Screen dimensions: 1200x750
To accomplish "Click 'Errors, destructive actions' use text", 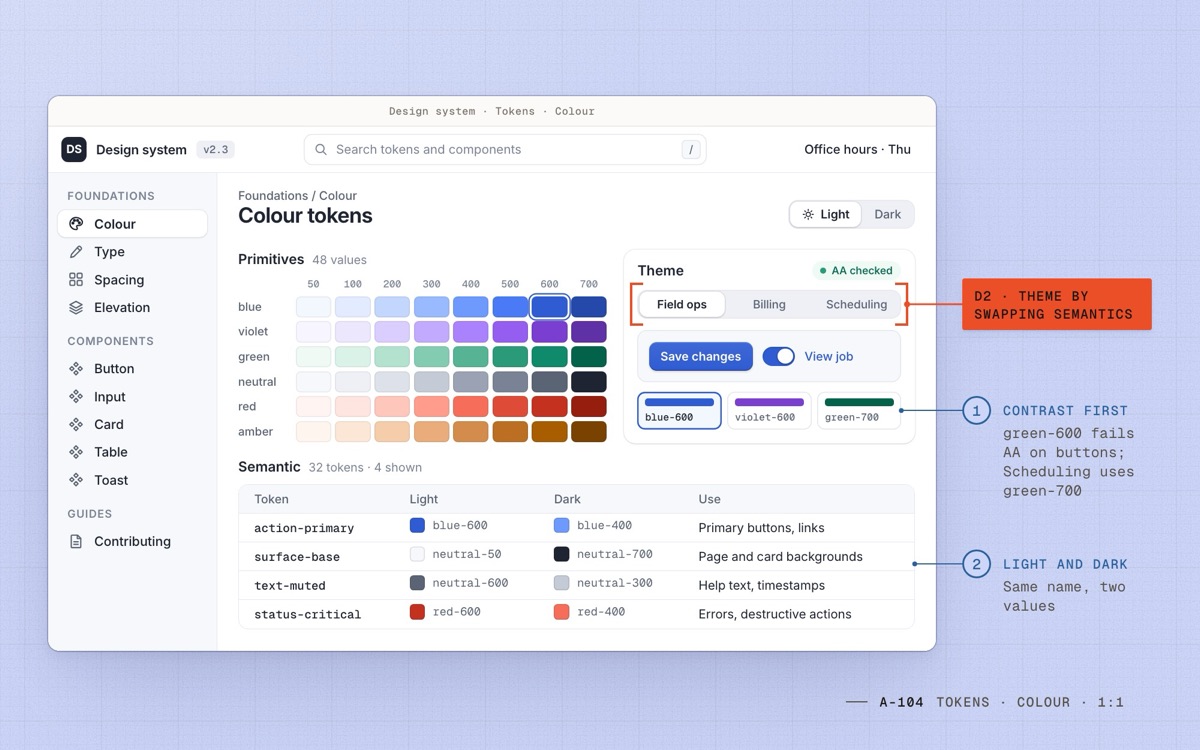I will 775,614.
